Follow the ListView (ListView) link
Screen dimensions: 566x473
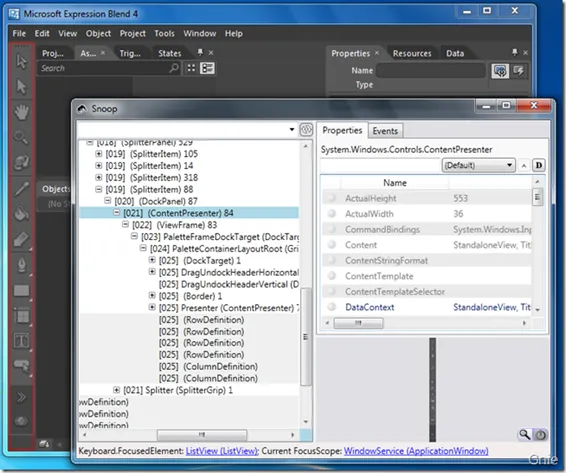[222, 451]
